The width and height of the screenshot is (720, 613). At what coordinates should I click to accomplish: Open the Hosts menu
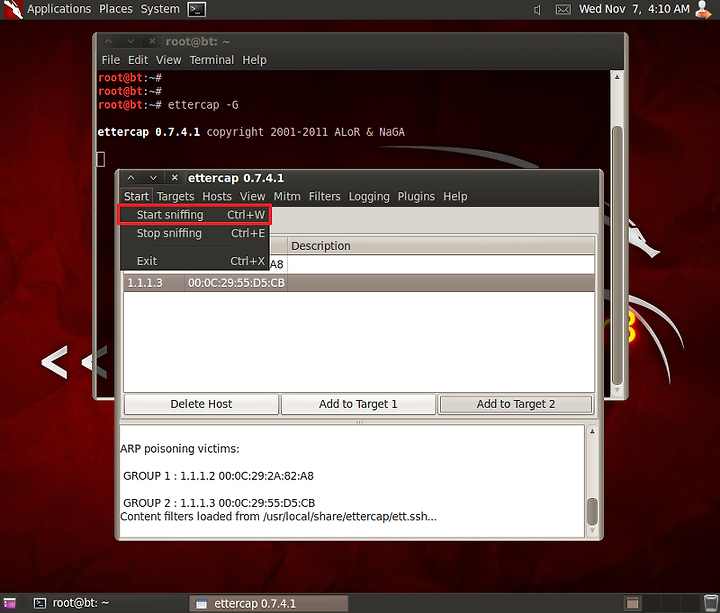[217, 197]
